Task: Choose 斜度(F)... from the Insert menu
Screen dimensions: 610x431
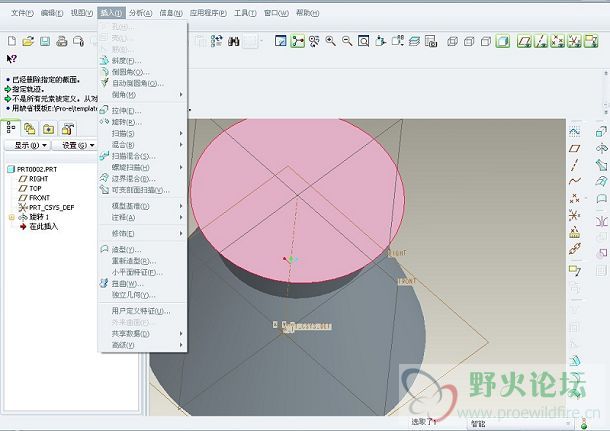Action: click(x=142, y=61)
